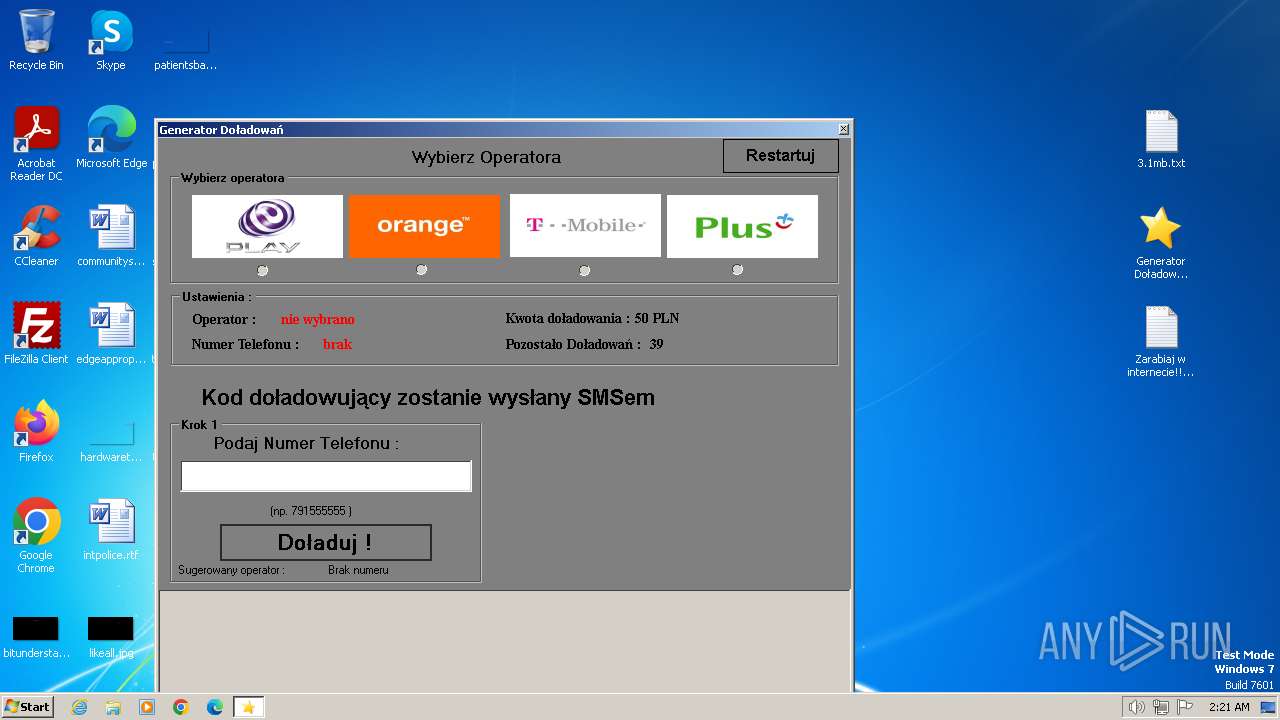Open Google Chrome desktop shortcut
Viewport: 1280px width, 720px height.
point(36,536)
